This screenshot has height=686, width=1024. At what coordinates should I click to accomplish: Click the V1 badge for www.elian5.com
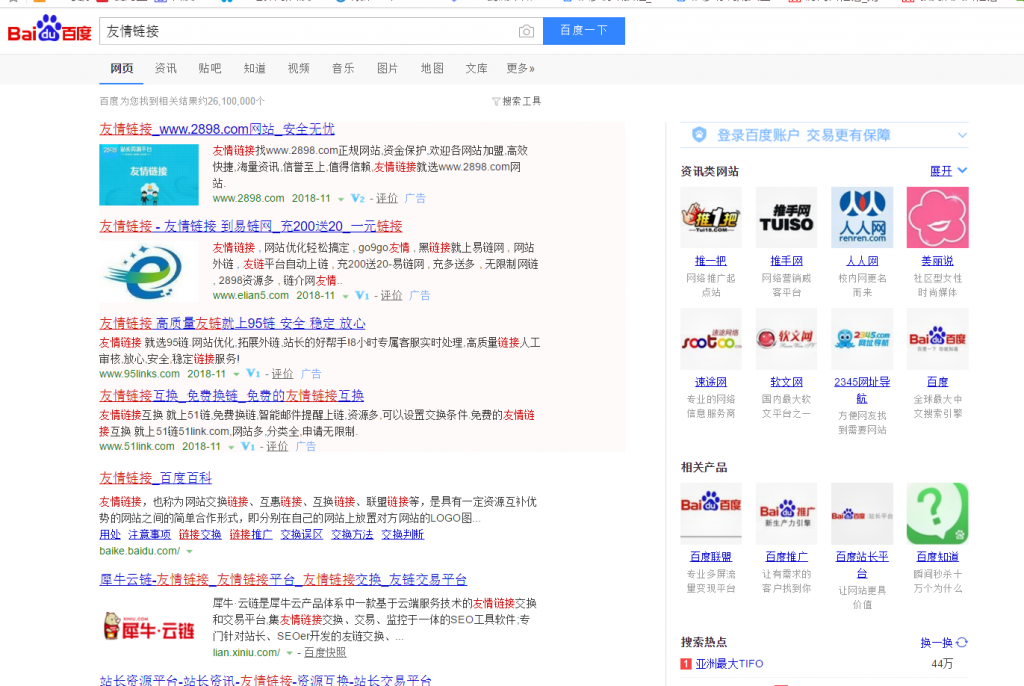tap(362, 295)
